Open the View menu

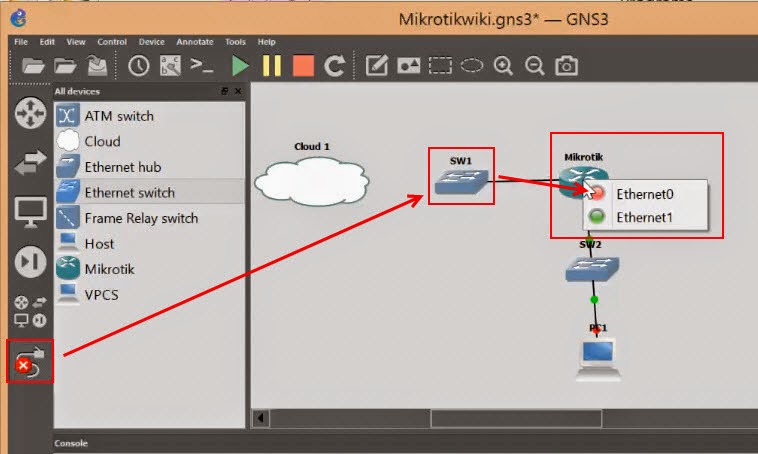pyautogui.click(x=76, y=42)
